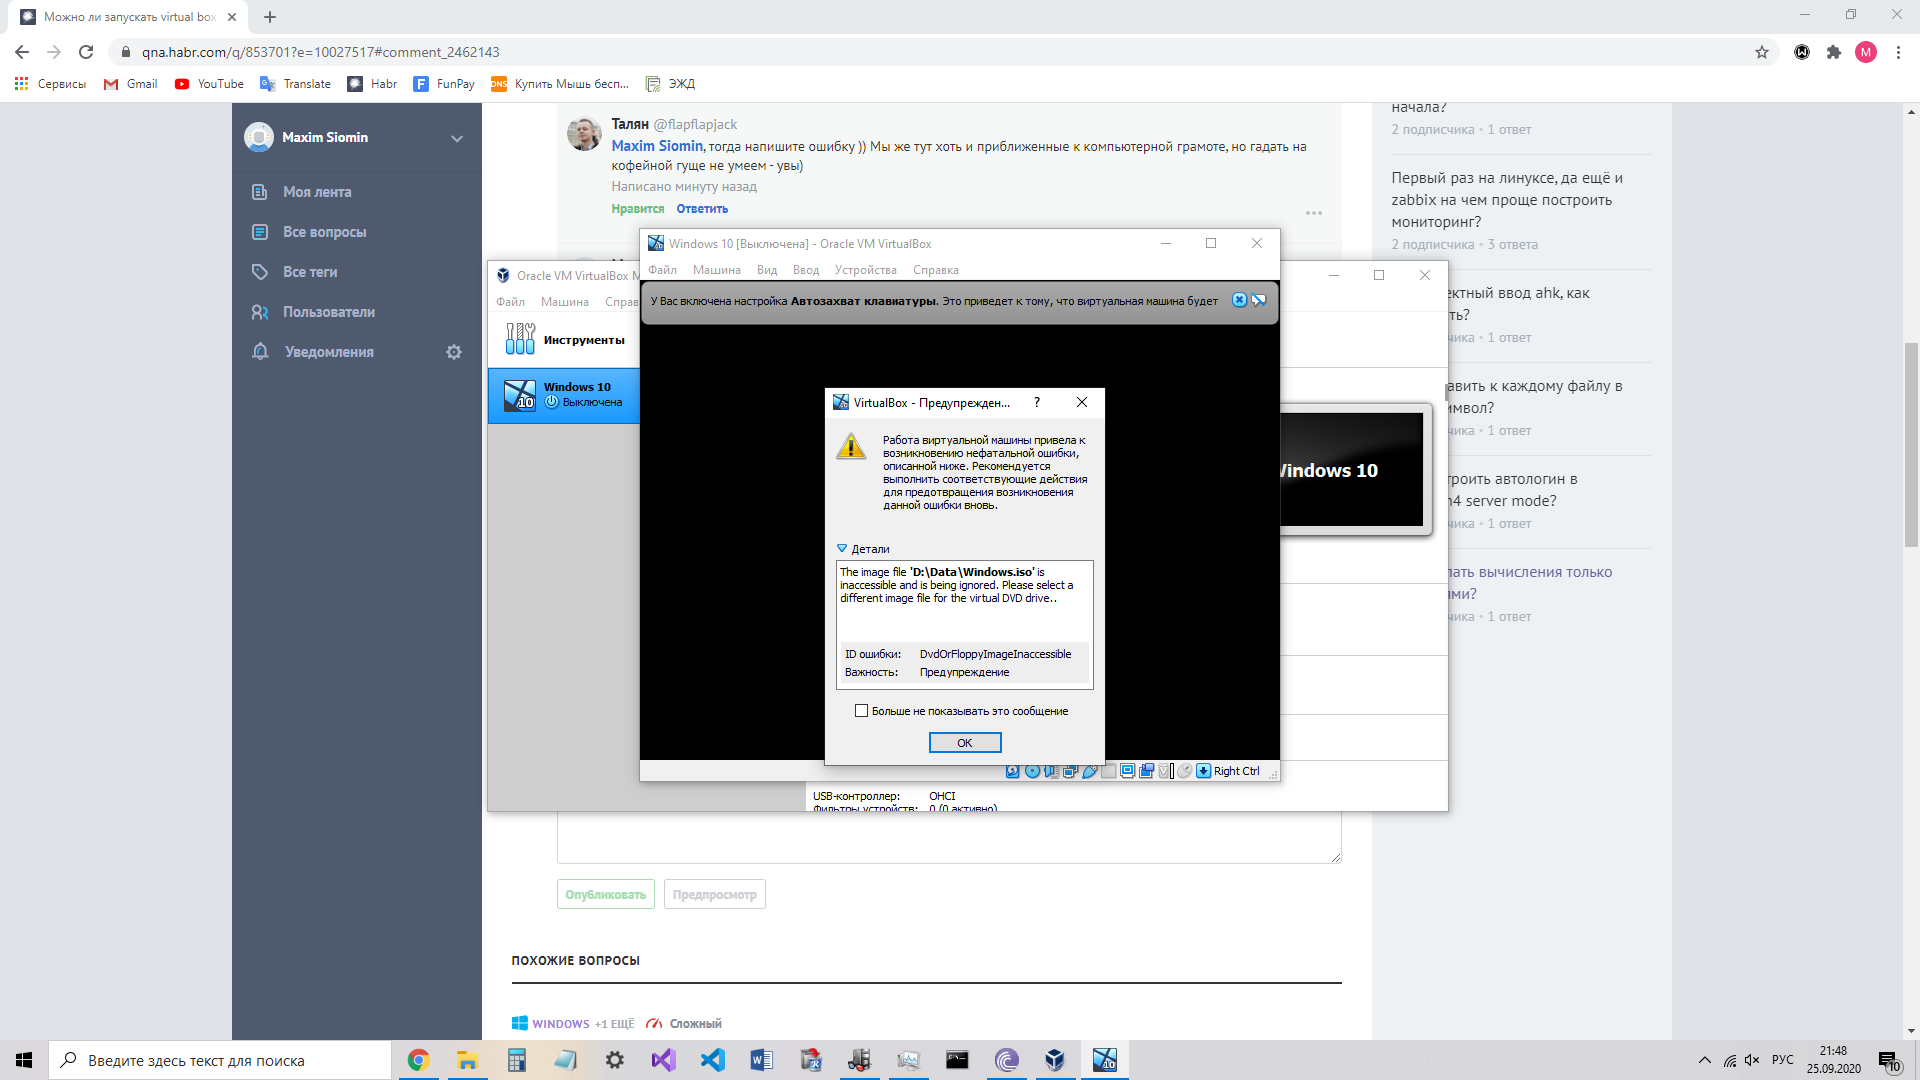Image resolution: width=1920 pixels, height=1080 pixels.
Task: Click the РУС language indicator in tray
Action: click(1782, 1060)
